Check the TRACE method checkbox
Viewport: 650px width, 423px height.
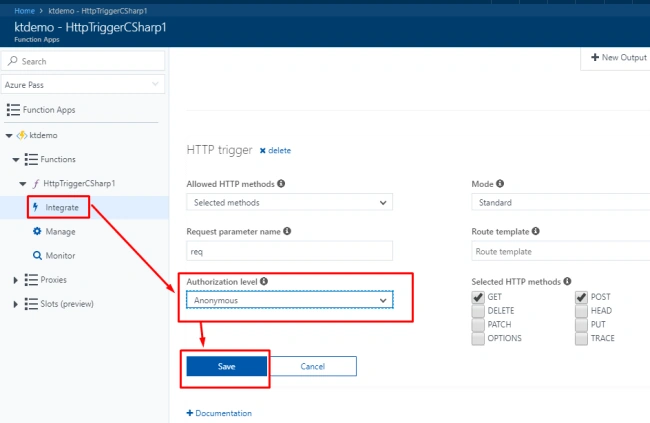[581, 338]
